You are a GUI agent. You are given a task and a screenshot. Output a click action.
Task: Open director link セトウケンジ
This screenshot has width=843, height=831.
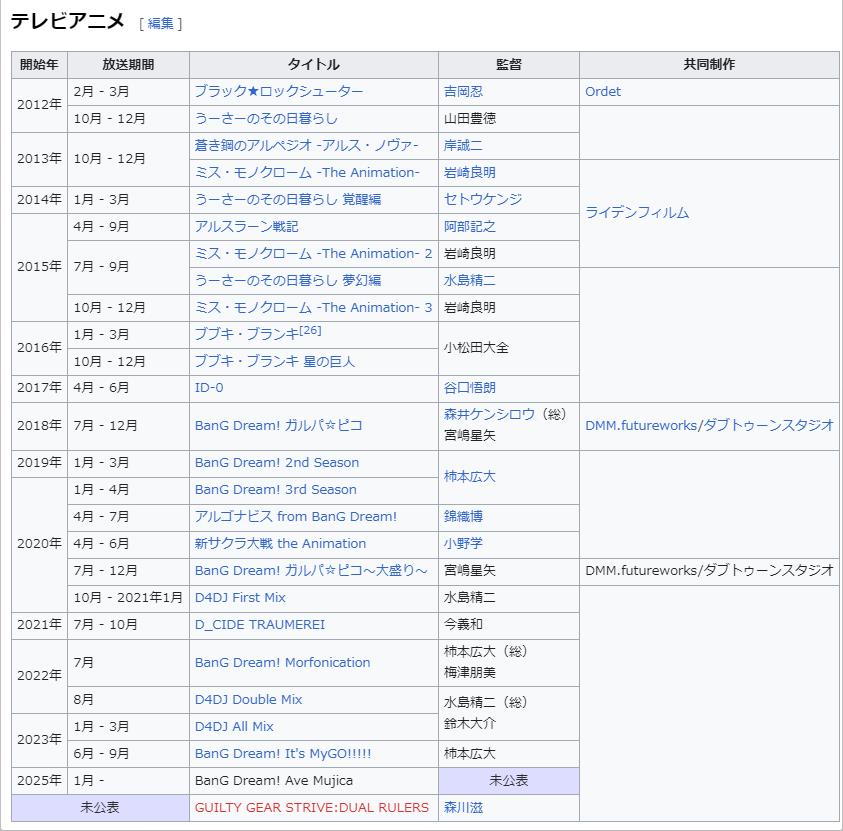483,199
